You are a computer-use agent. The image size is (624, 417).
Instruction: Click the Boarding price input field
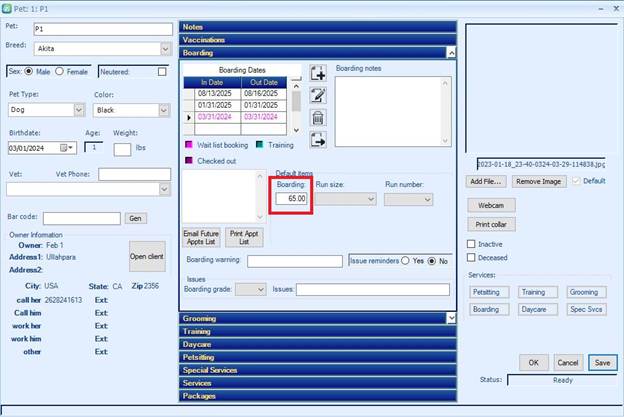[x=293, y=199]
